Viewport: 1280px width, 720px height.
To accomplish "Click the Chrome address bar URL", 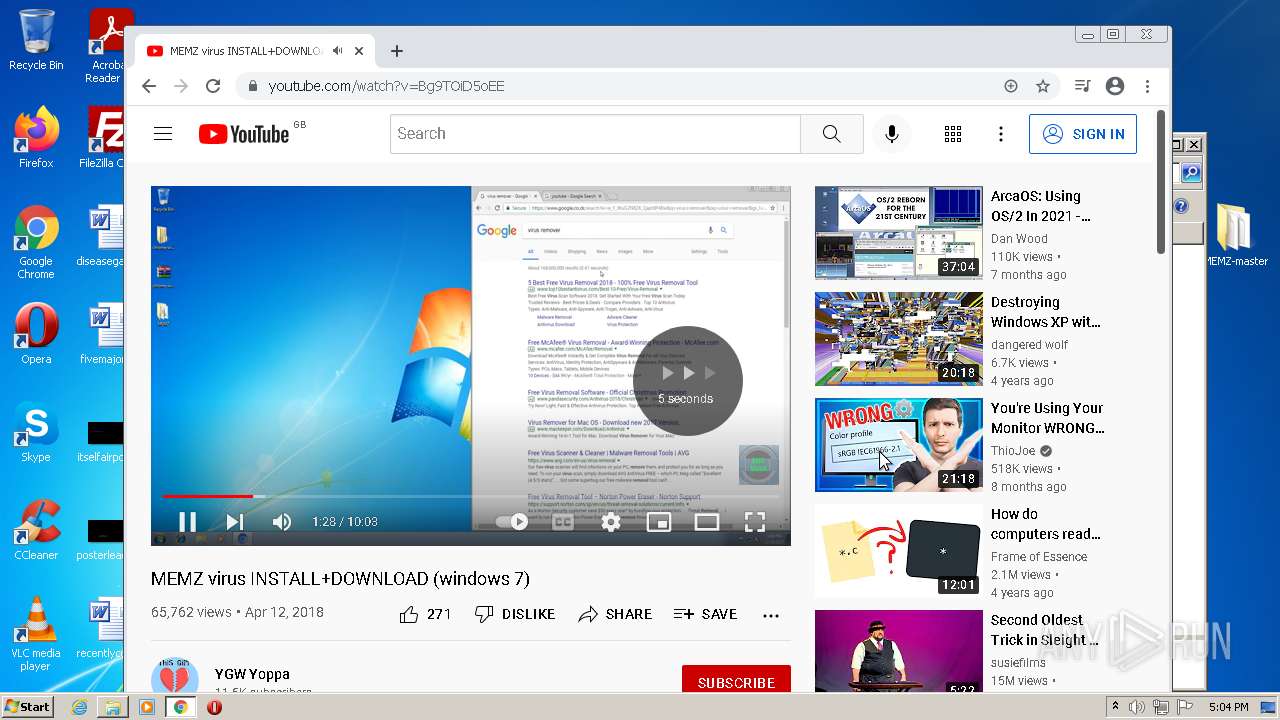I will (x=386, y=86).
